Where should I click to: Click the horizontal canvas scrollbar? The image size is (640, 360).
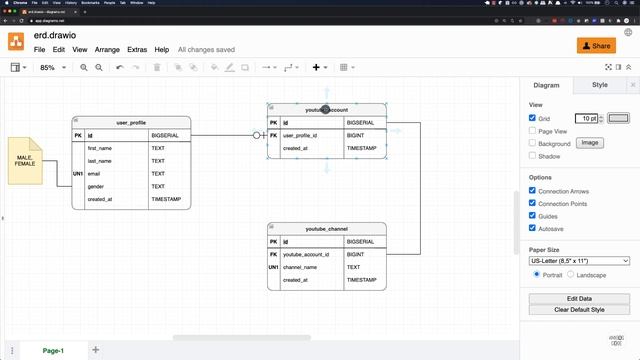pos(242,338)
